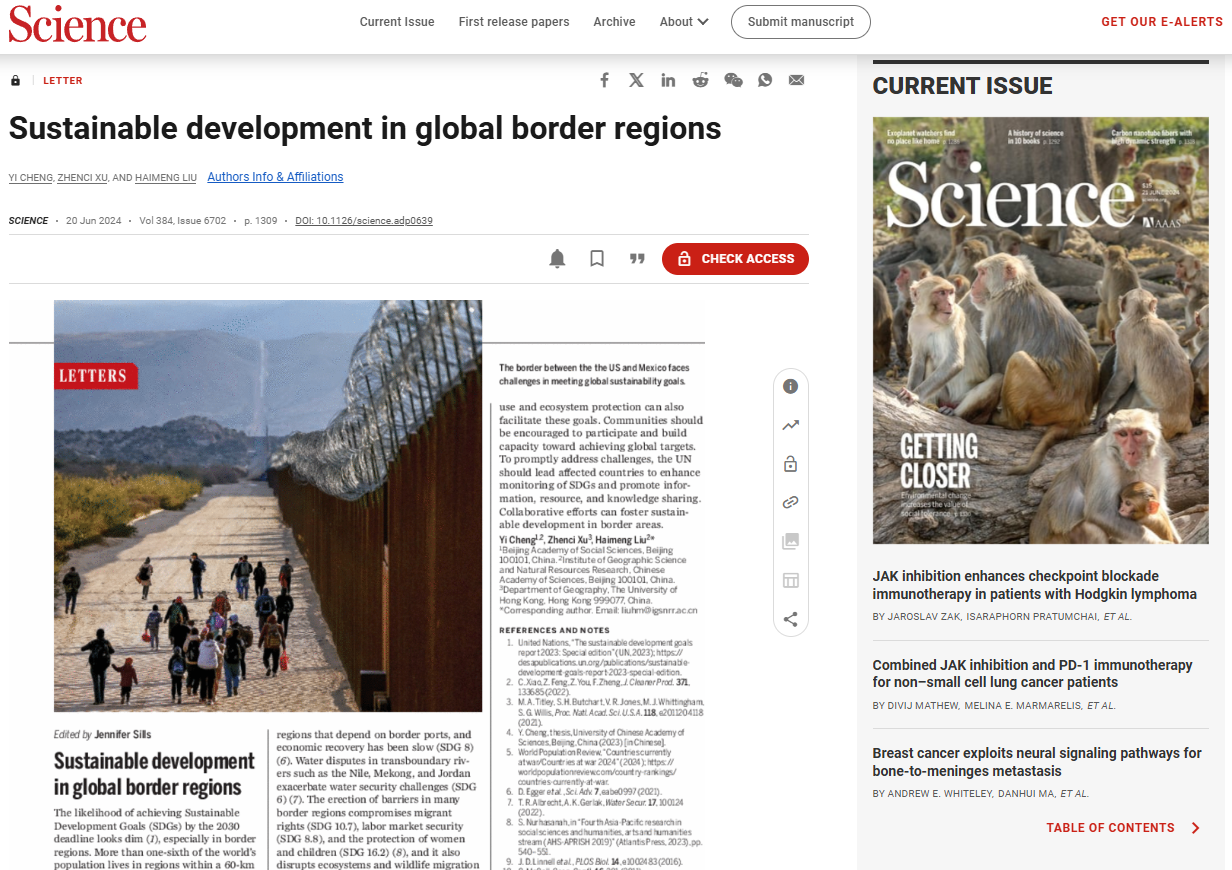Expand the About dropdown menu
Screen dimensions: 1232x870
tap(684, 22)
